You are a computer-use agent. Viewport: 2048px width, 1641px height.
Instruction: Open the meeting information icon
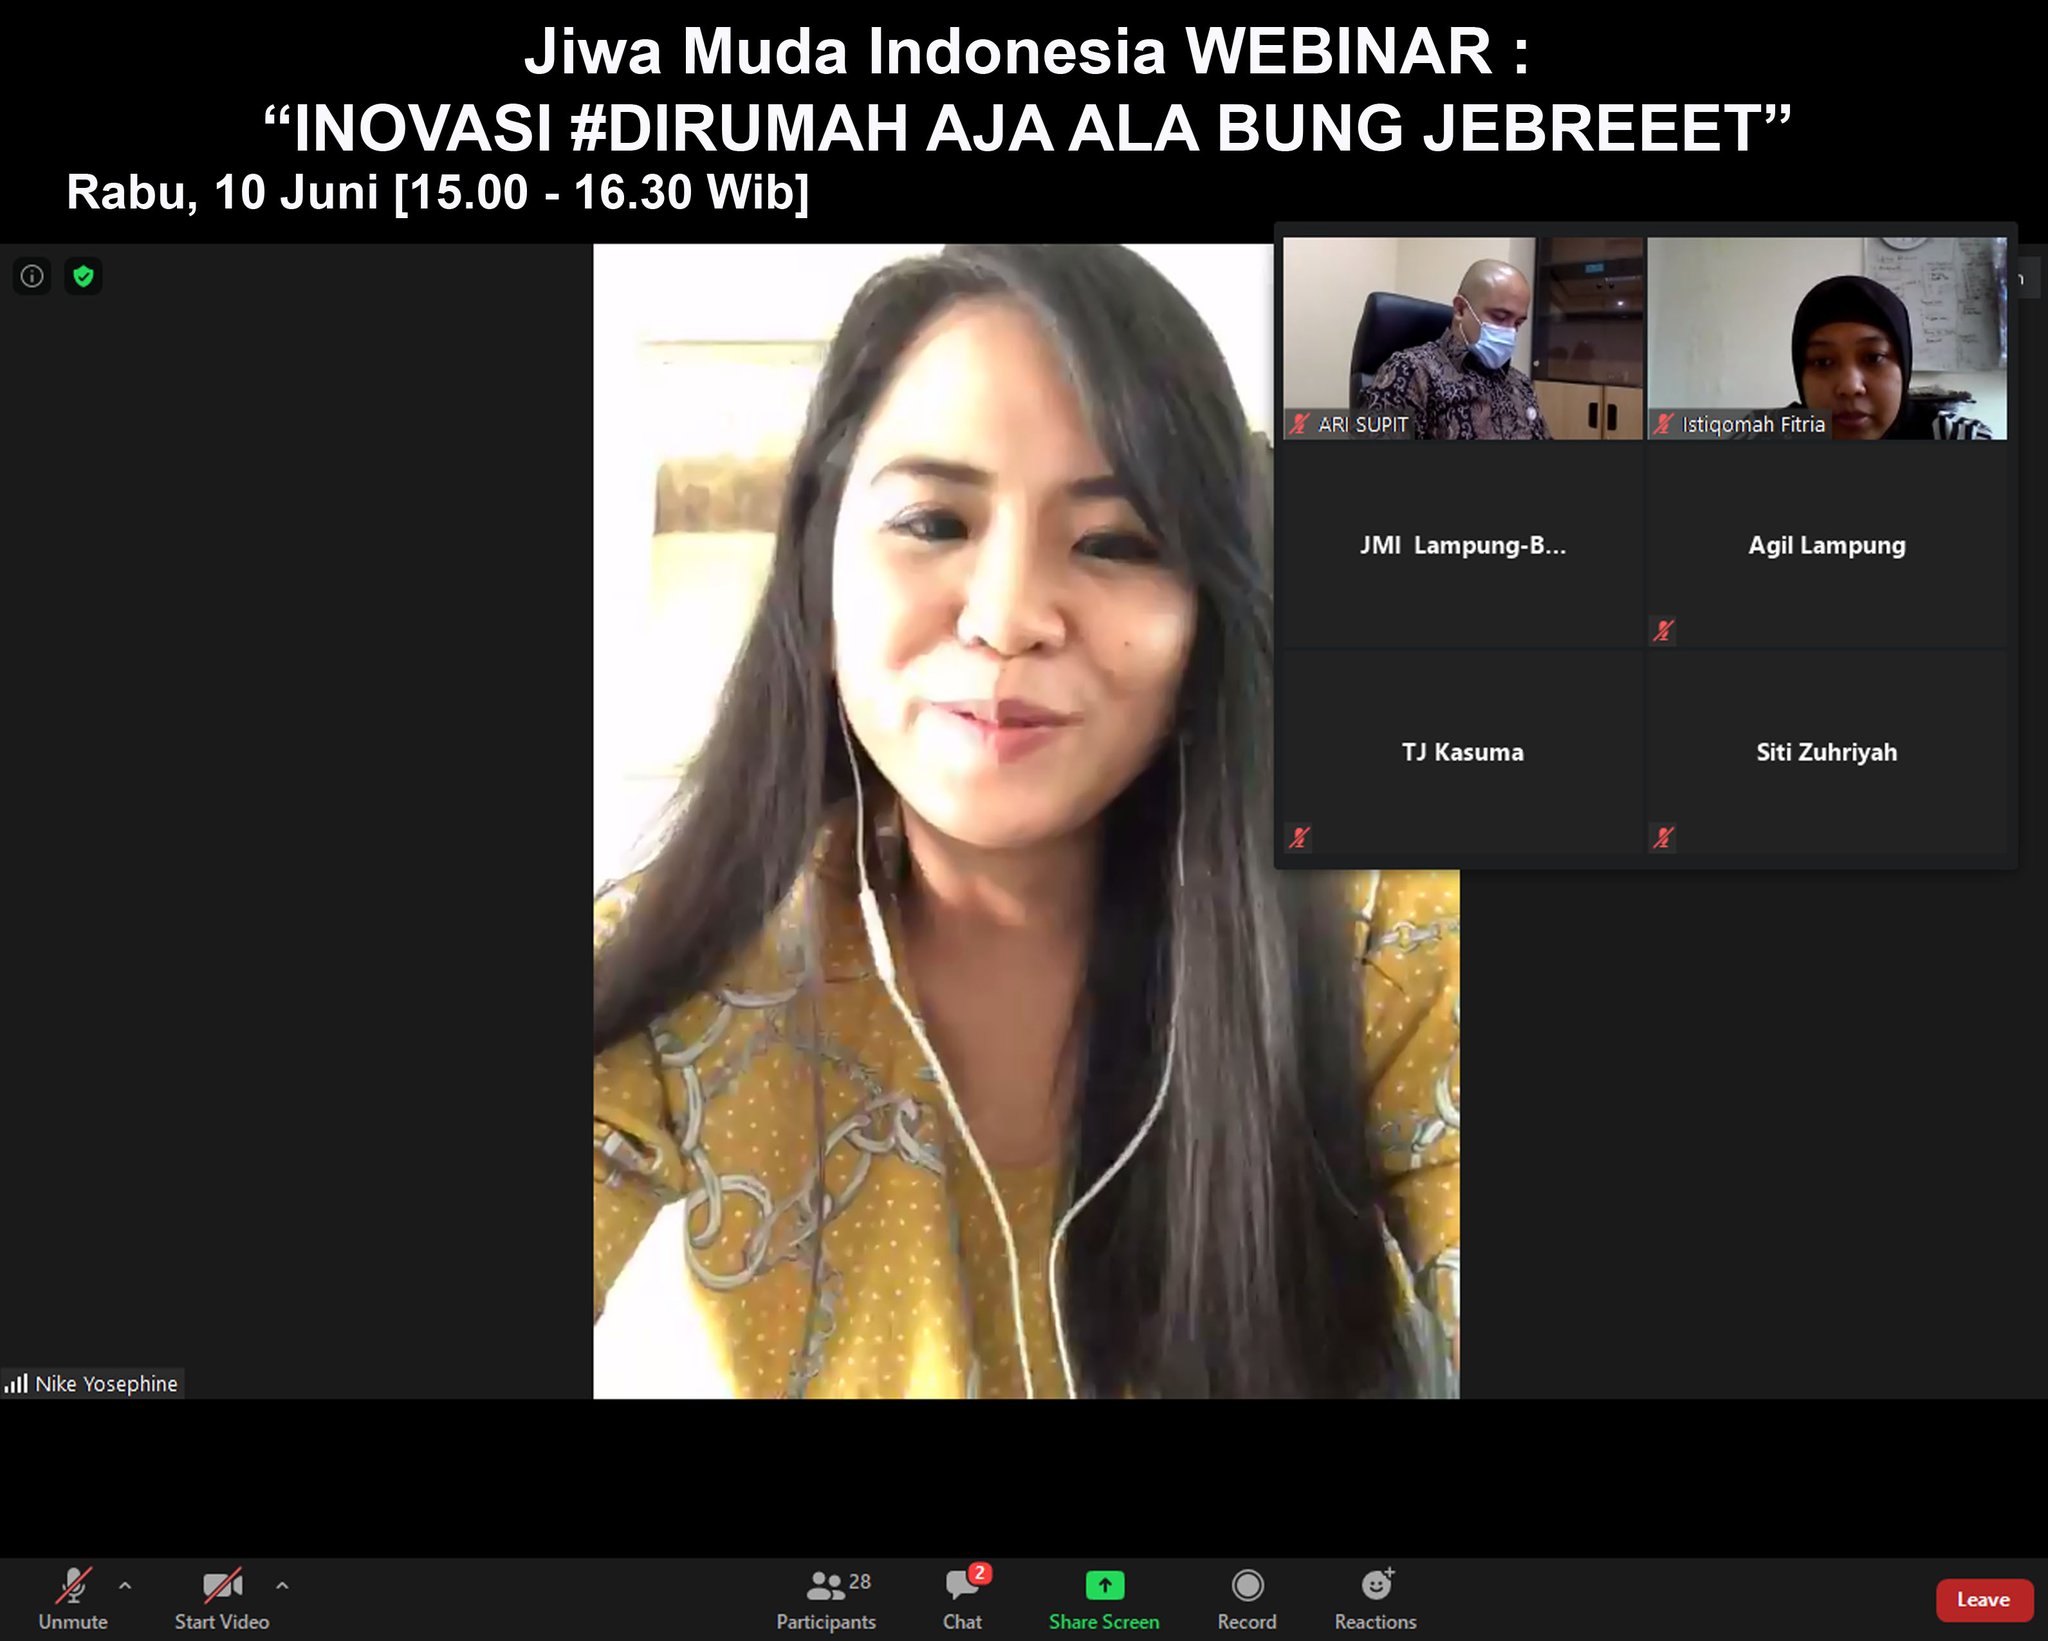pos(32,276)
